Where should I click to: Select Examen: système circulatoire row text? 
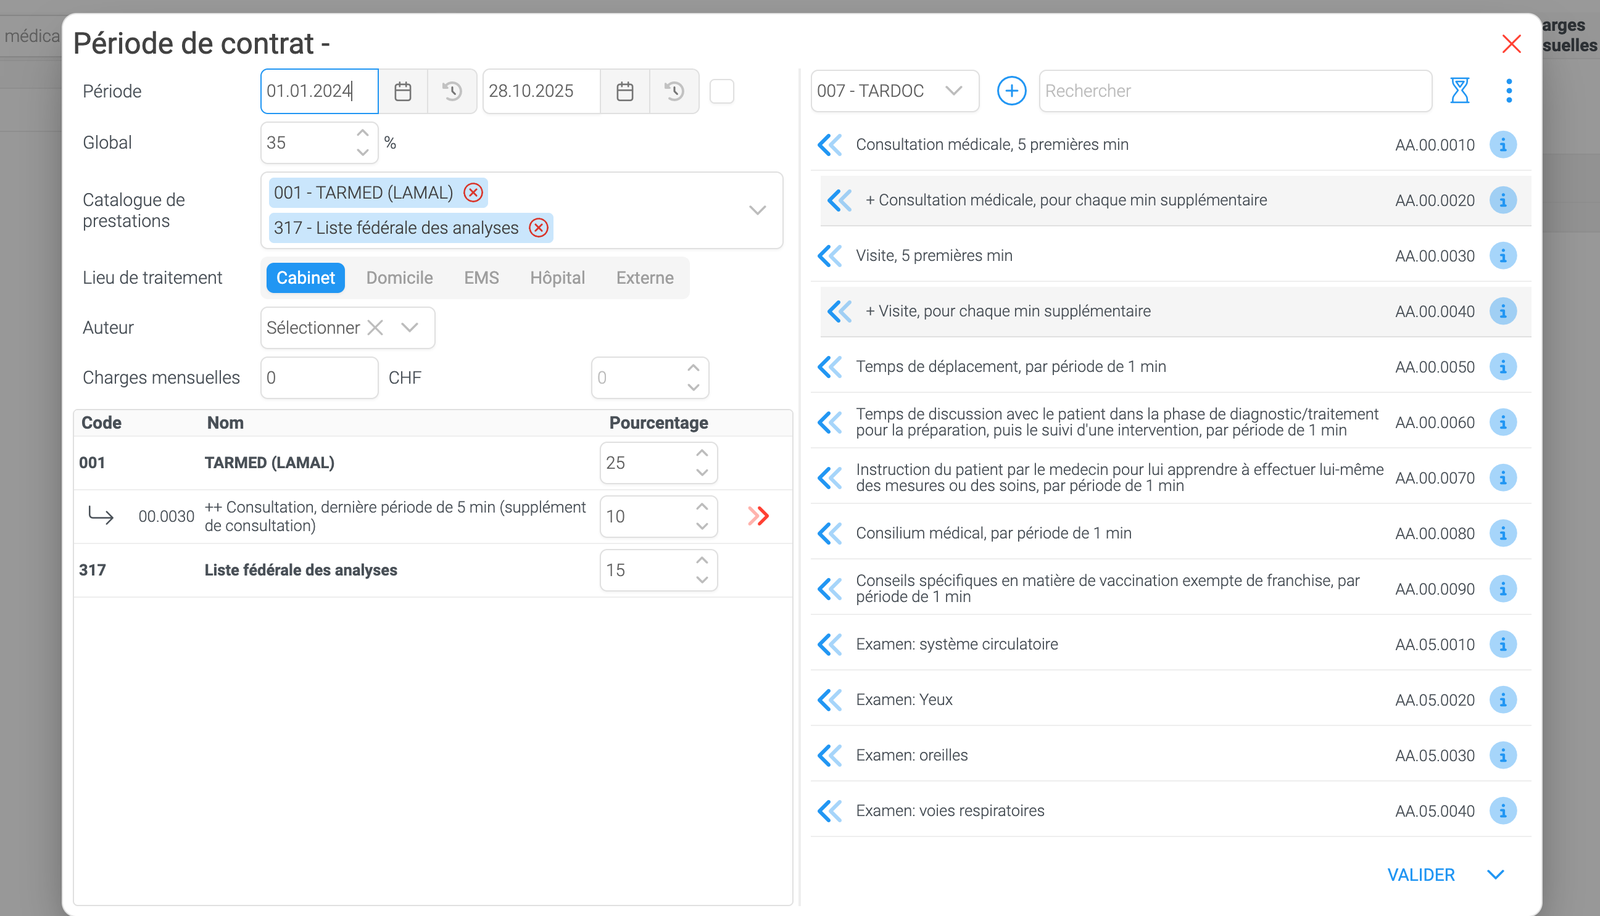pyautogui.click(x=957, y=644)
